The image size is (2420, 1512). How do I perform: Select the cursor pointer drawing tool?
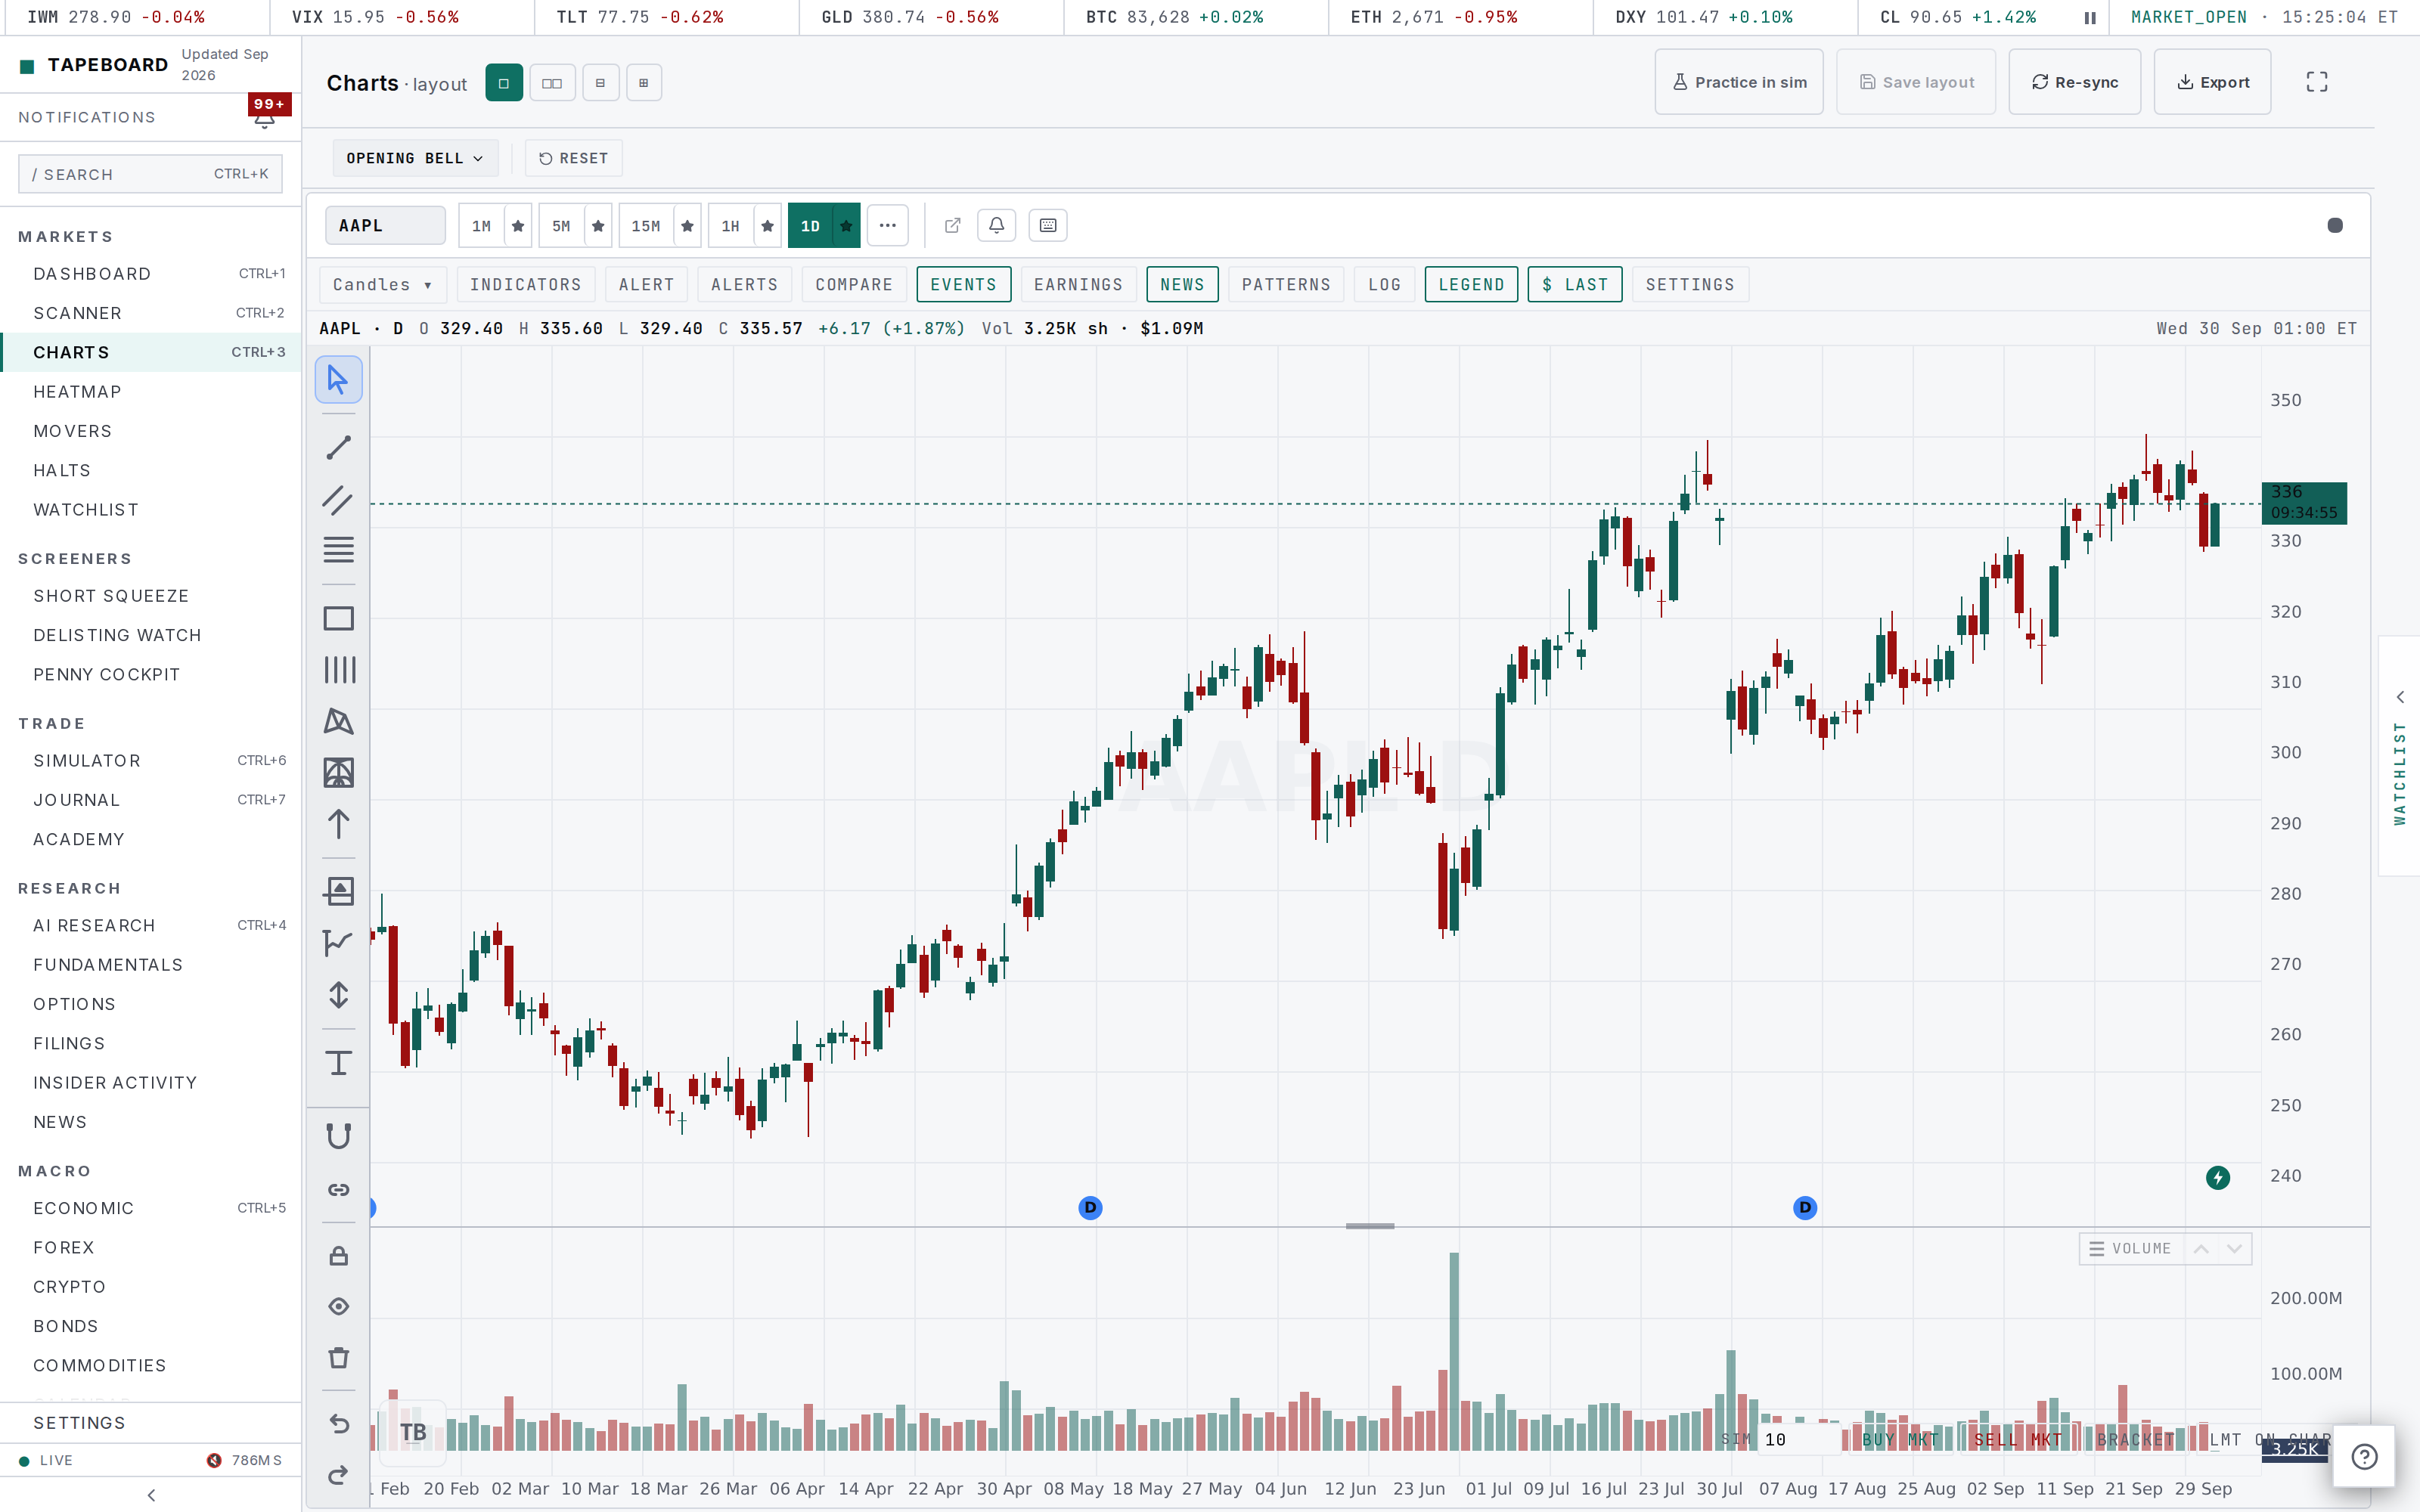coord(338,380)
